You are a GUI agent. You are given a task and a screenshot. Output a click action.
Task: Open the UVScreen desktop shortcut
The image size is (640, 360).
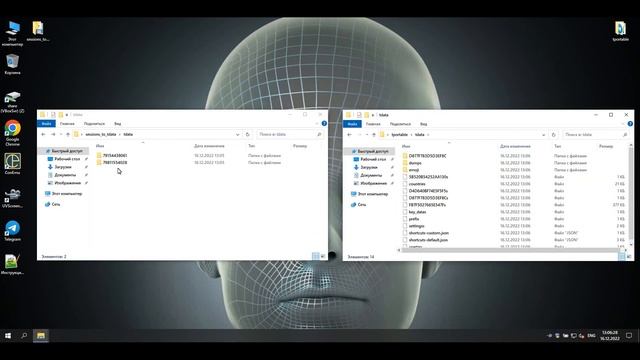point(12,198)
